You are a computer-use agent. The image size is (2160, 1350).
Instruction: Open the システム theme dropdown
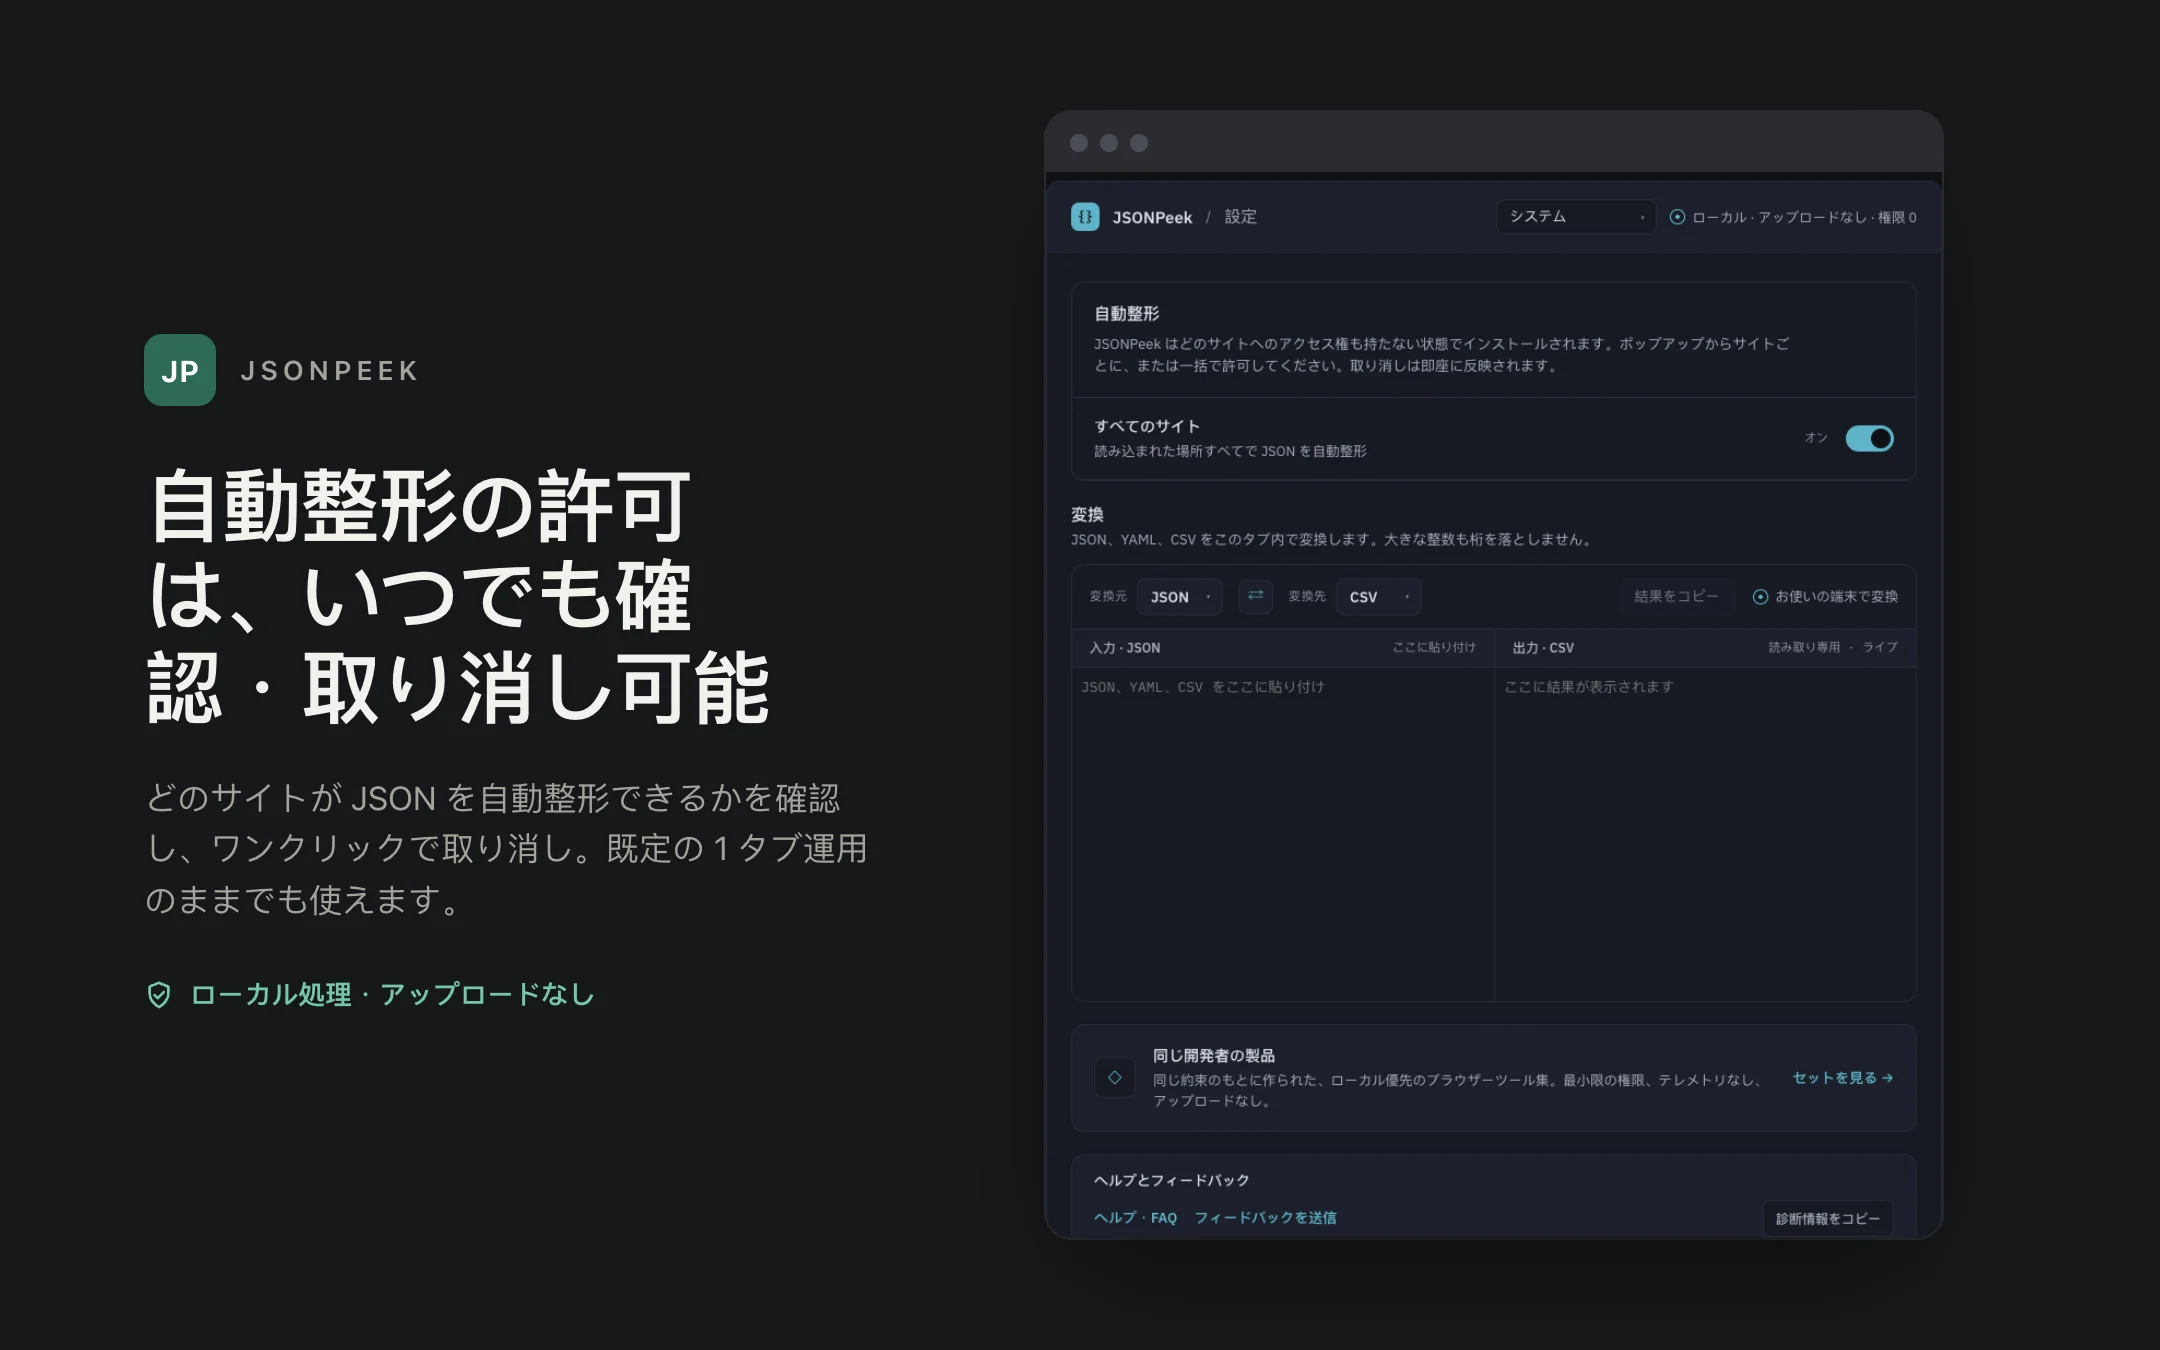(1575, 217)
